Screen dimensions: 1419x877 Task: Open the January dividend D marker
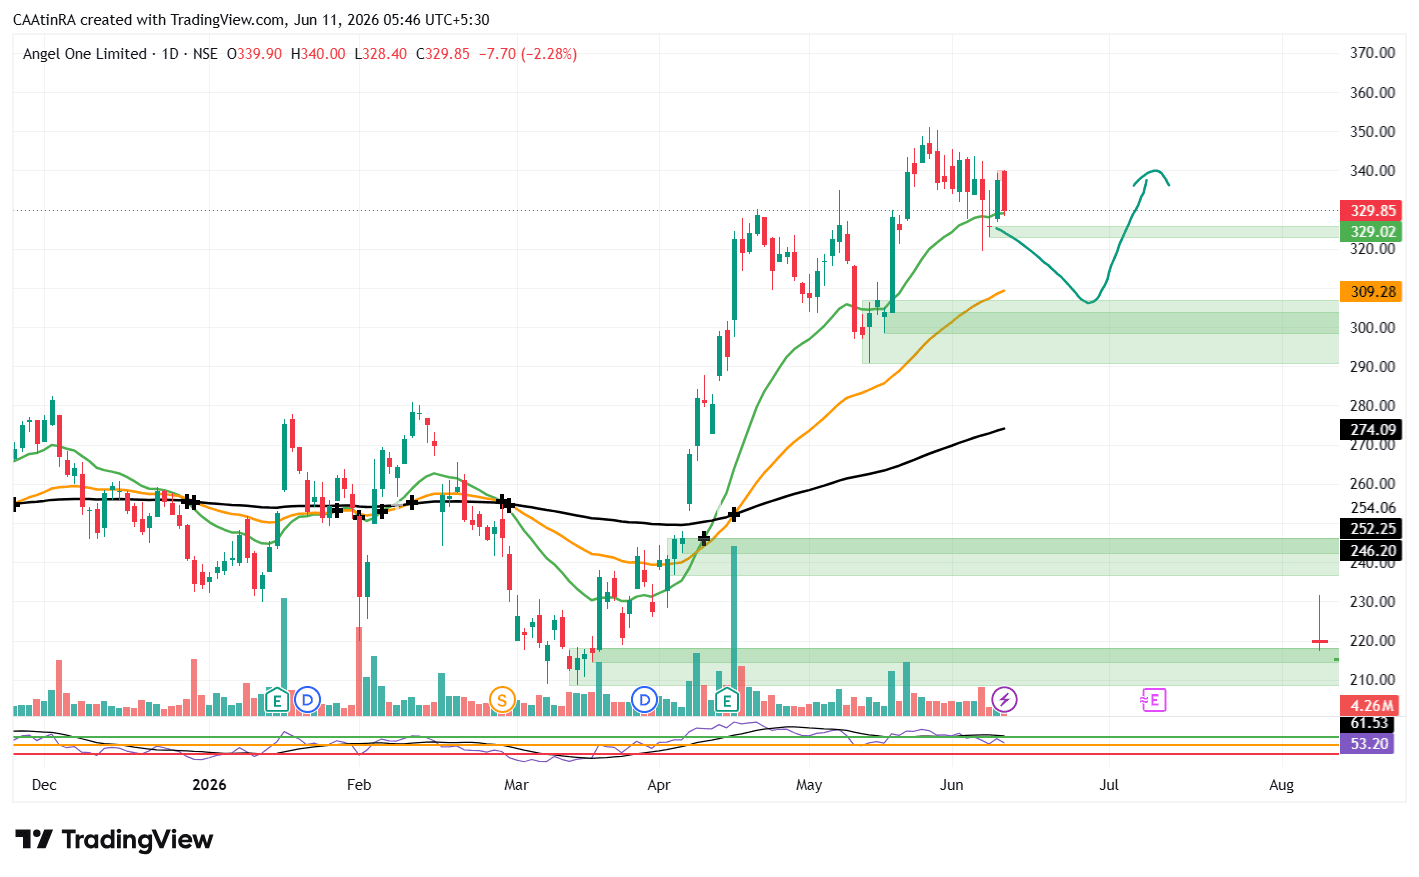307,700
